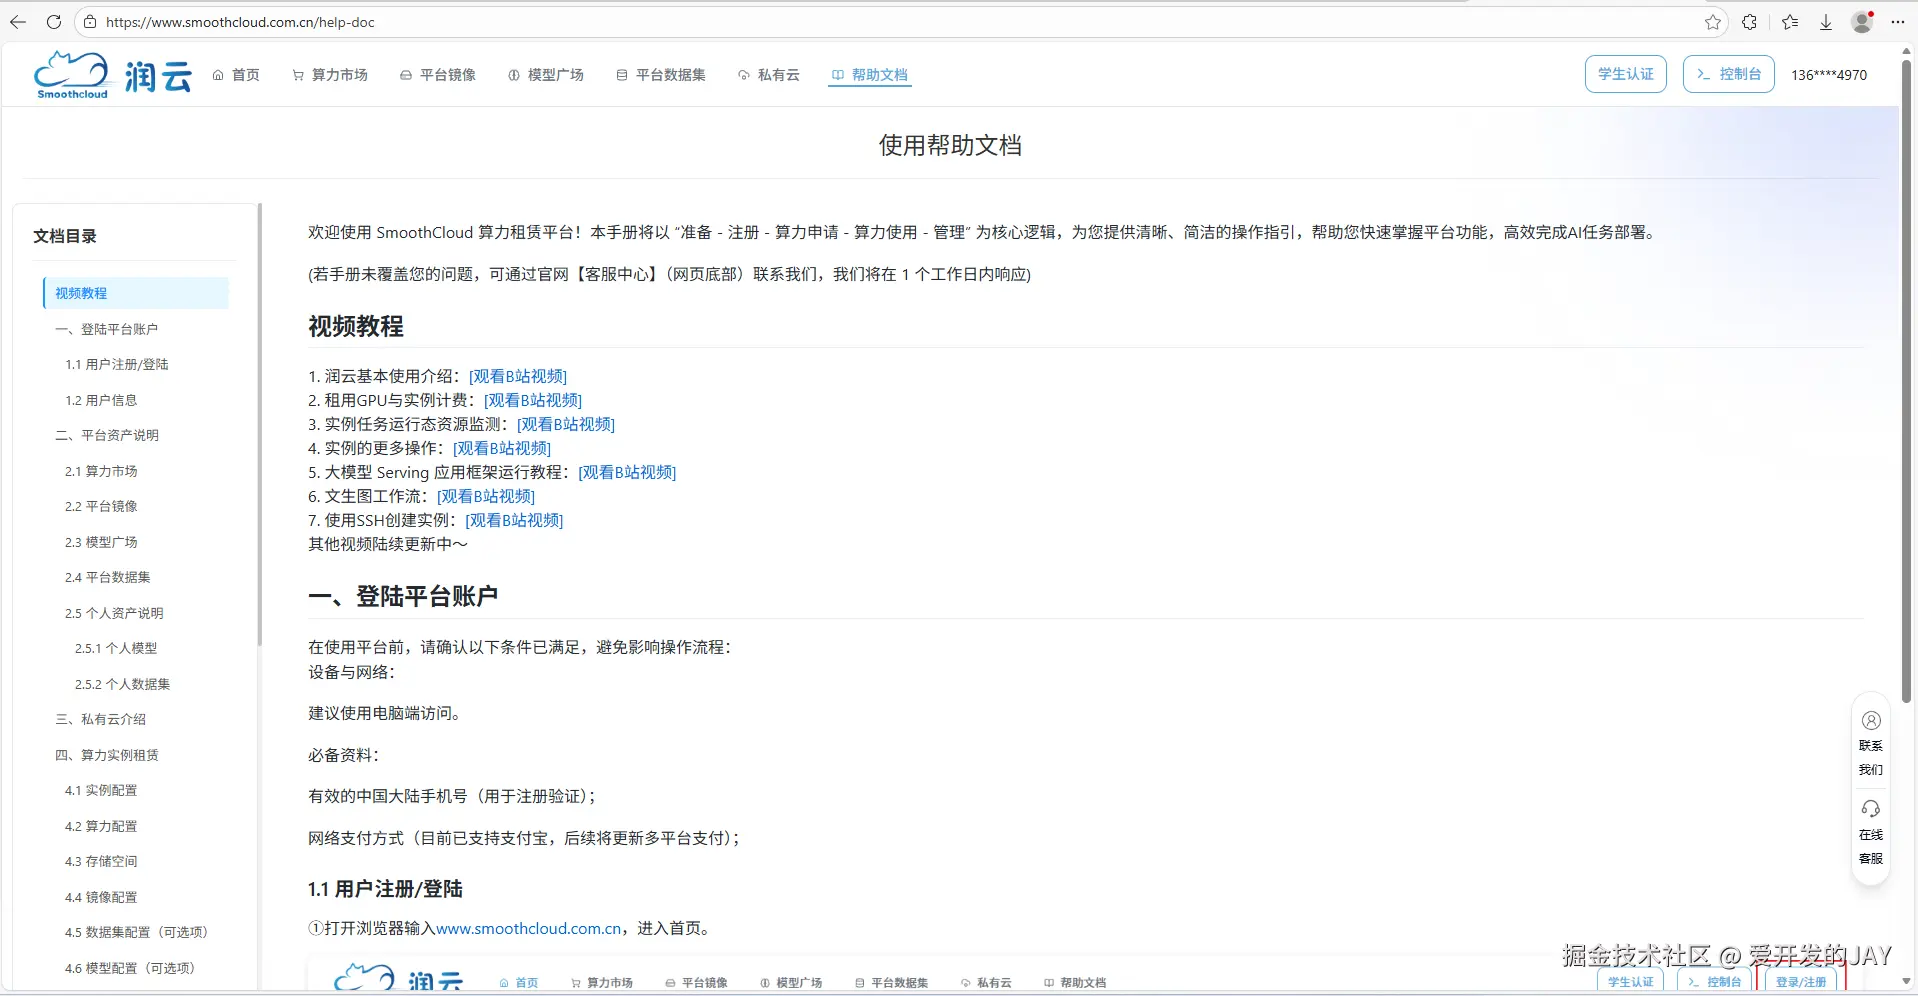Screen dimensions: 1918x996
Task: Open 4.1 实例配置 in the directory
Action: [101, 790]
